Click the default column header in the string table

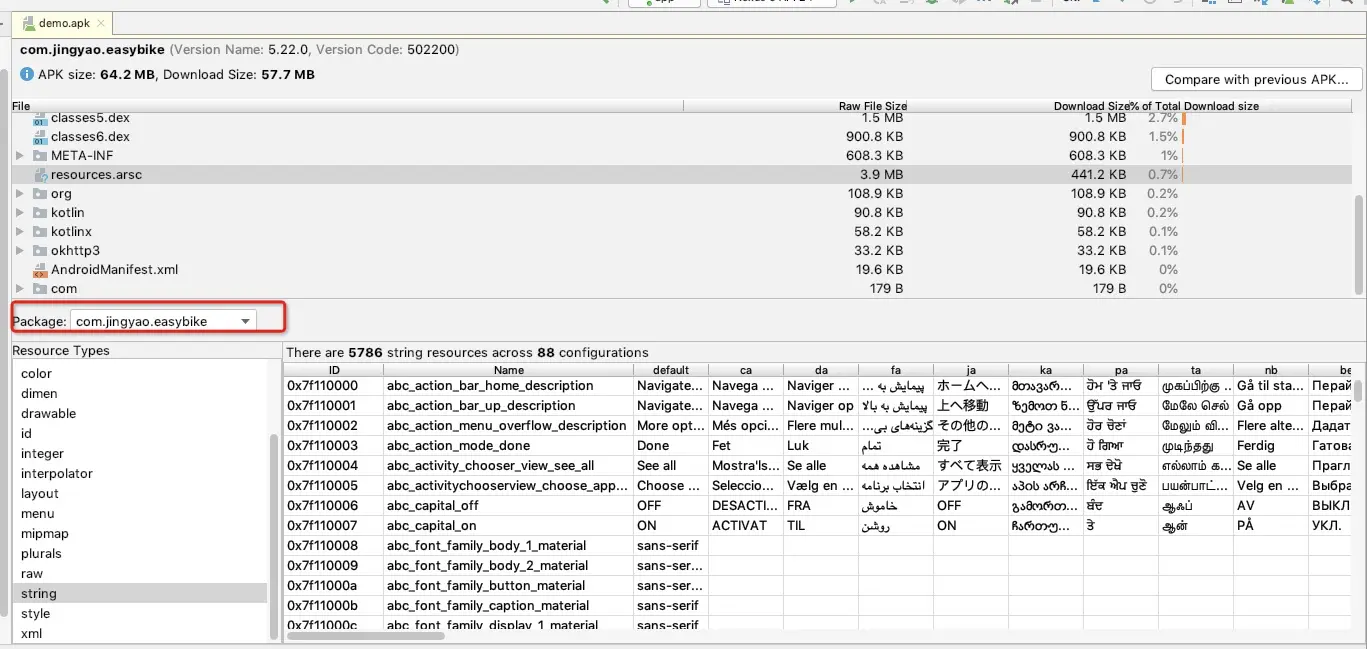coord(671,370)
